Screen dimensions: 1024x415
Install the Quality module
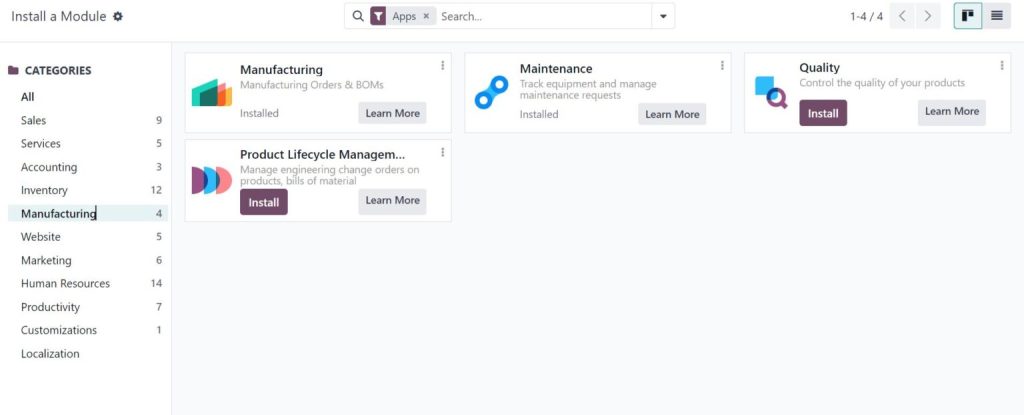point(822,113)
